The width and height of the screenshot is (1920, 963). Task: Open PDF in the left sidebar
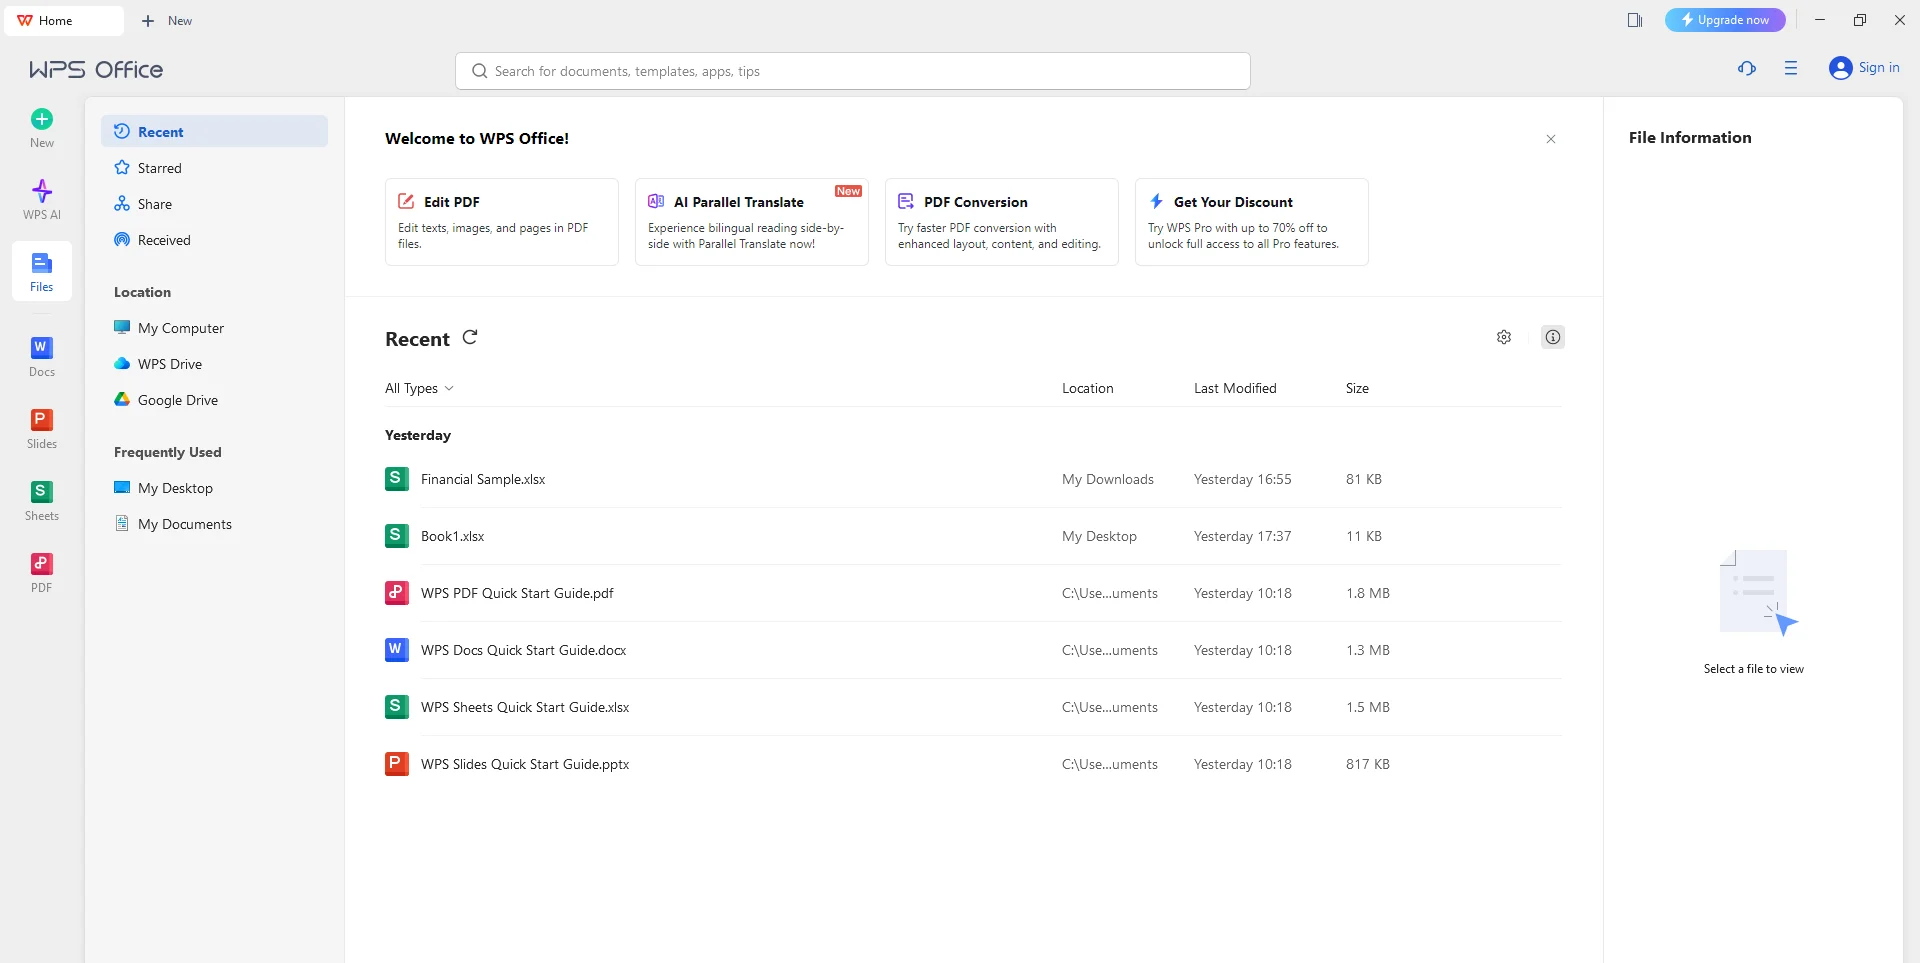pyautogui.click(x=42, y=572)
